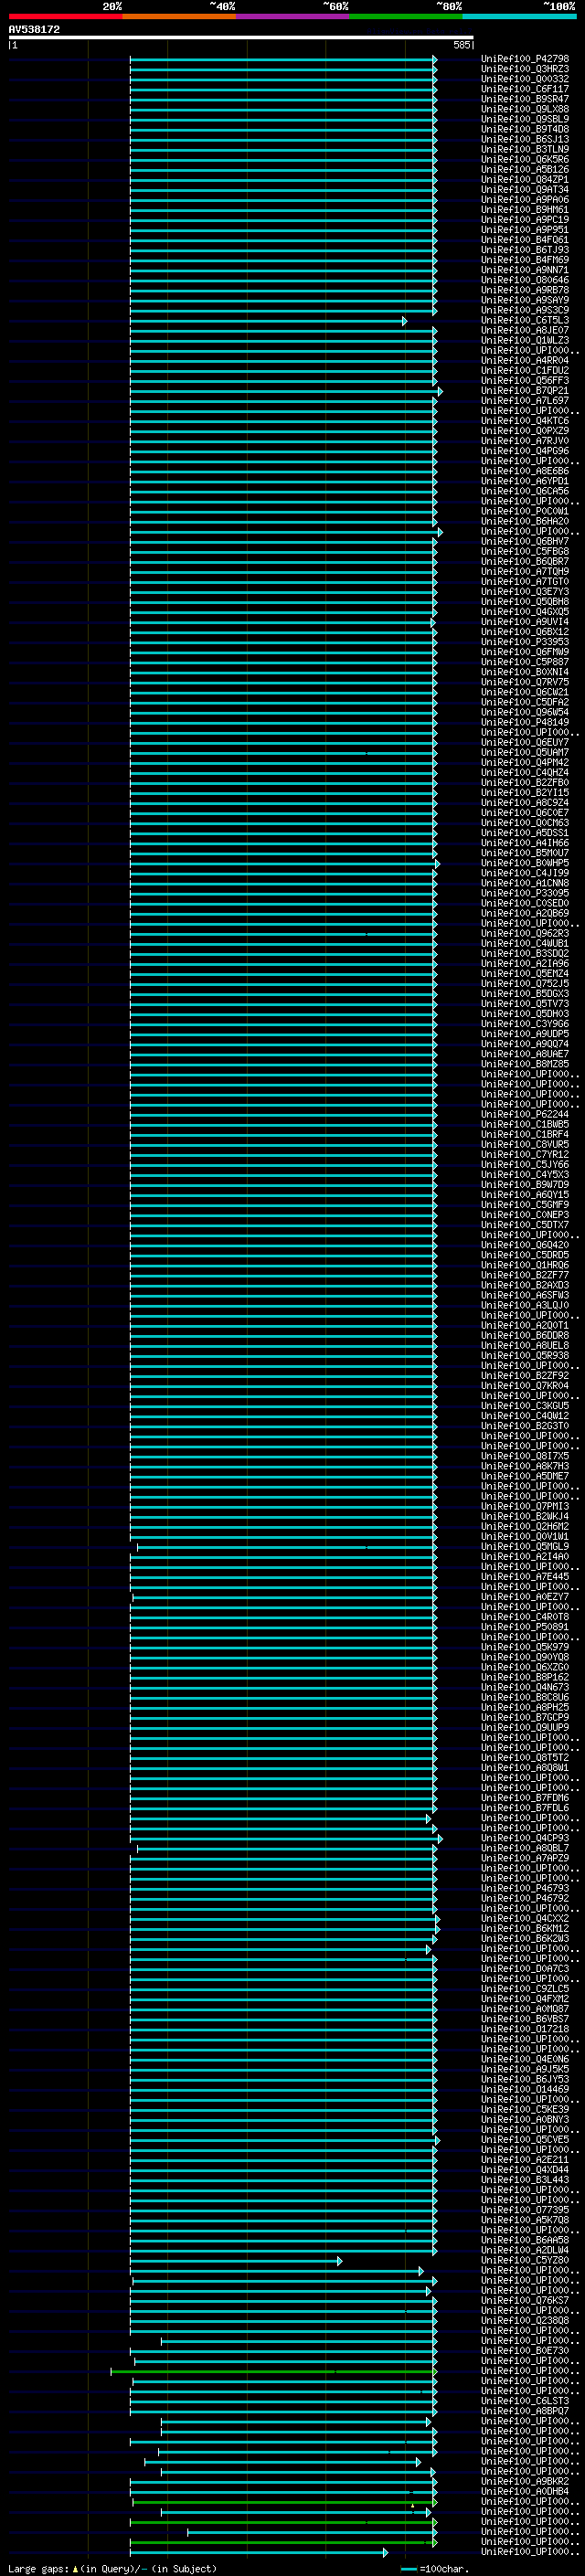Open entry UniRef100_B6SJ13
The height and width of the screenshot is (2576, 585).
[525, 139]
